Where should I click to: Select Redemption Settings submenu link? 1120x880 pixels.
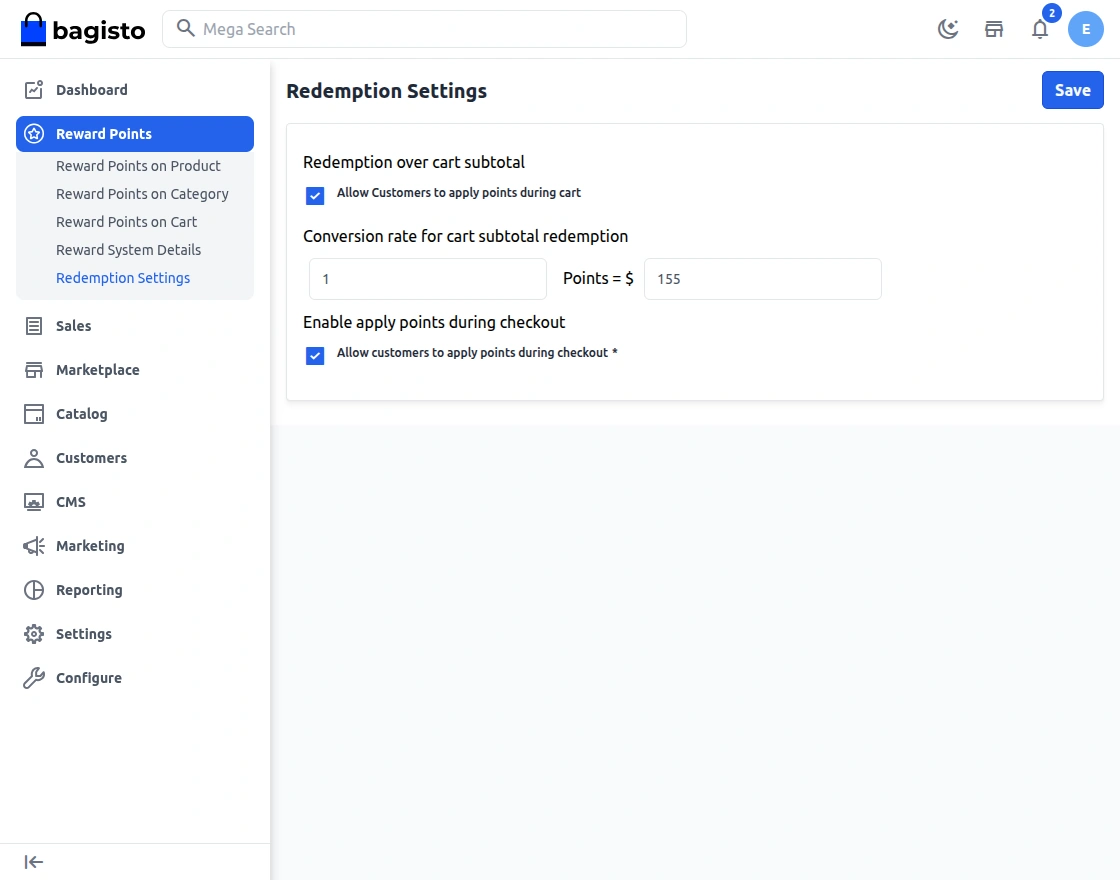[x=123, y=278]
